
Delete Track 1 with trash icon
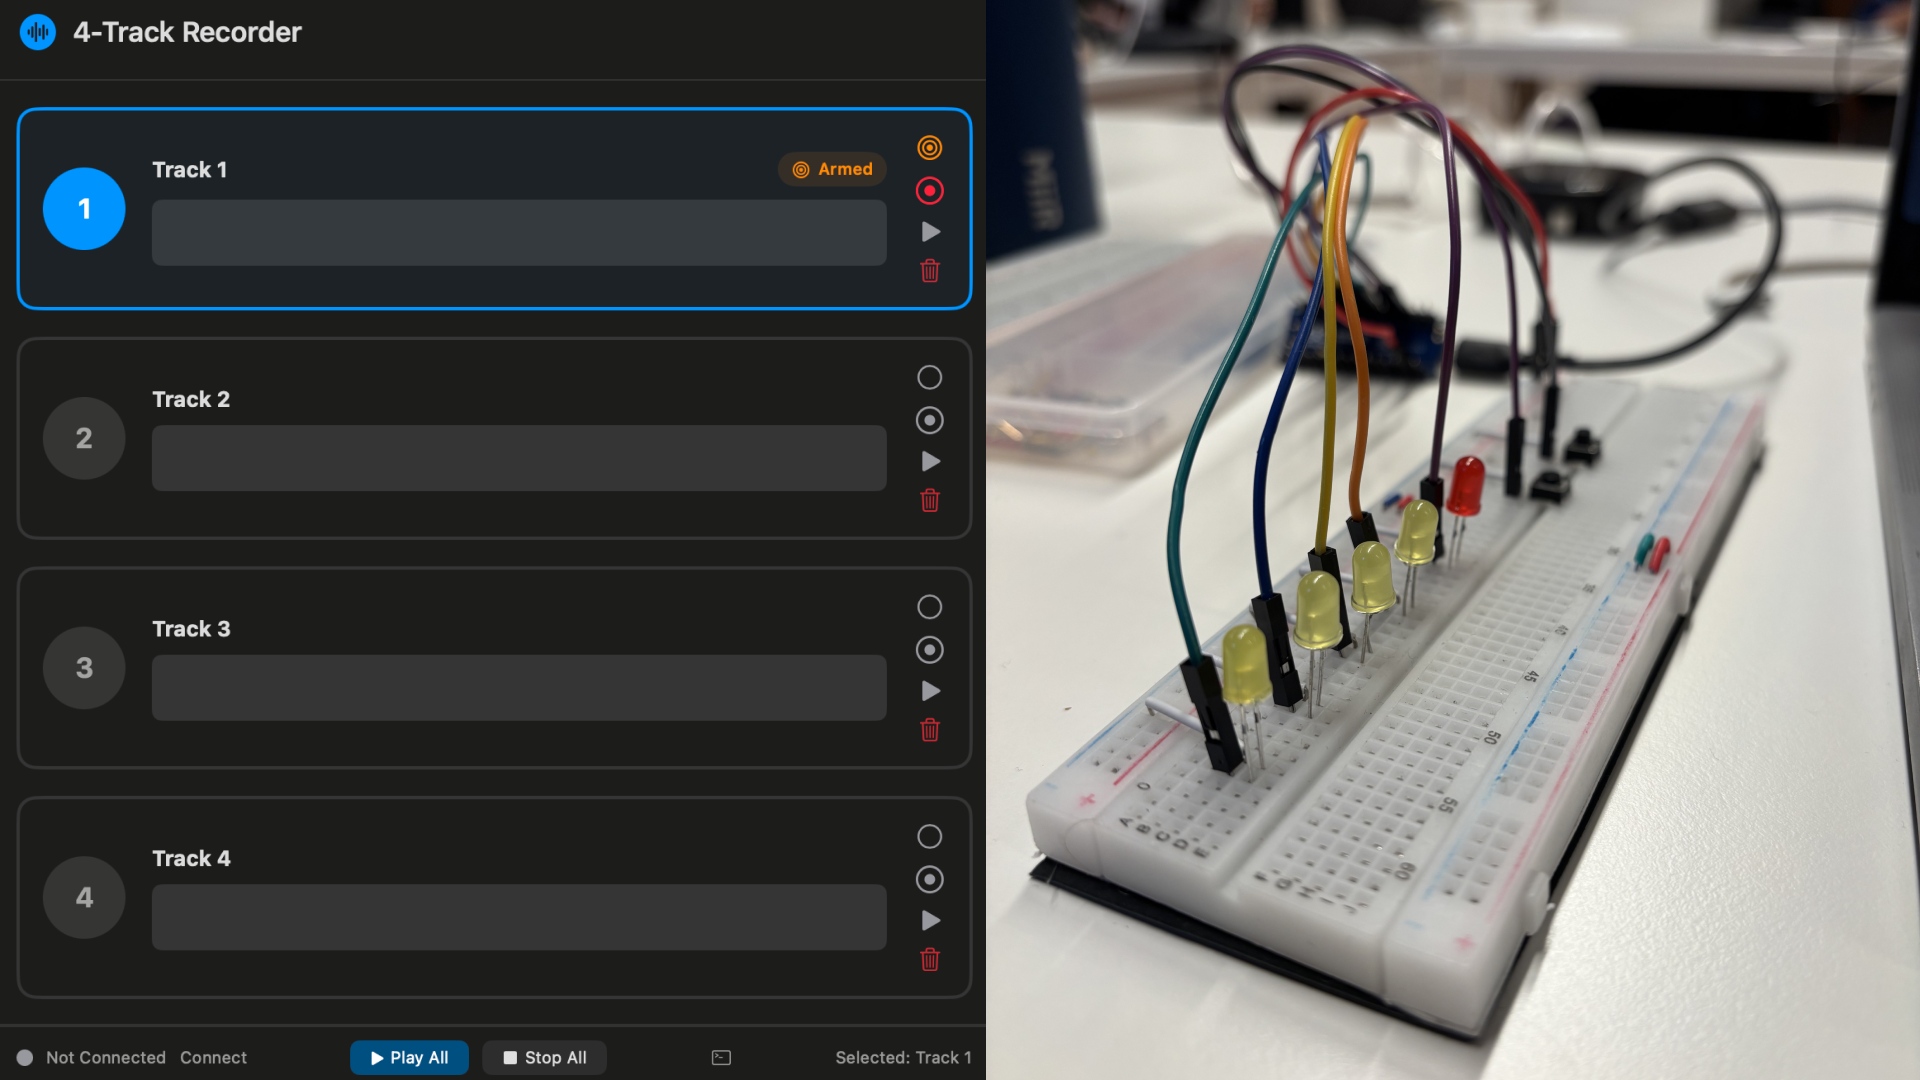click(x=930, y=271)
